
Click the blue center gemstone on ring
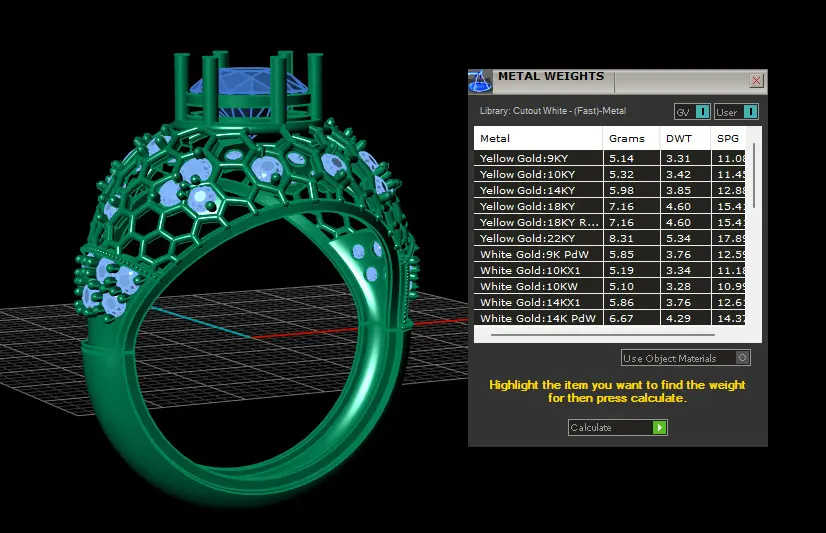(248, 84)
